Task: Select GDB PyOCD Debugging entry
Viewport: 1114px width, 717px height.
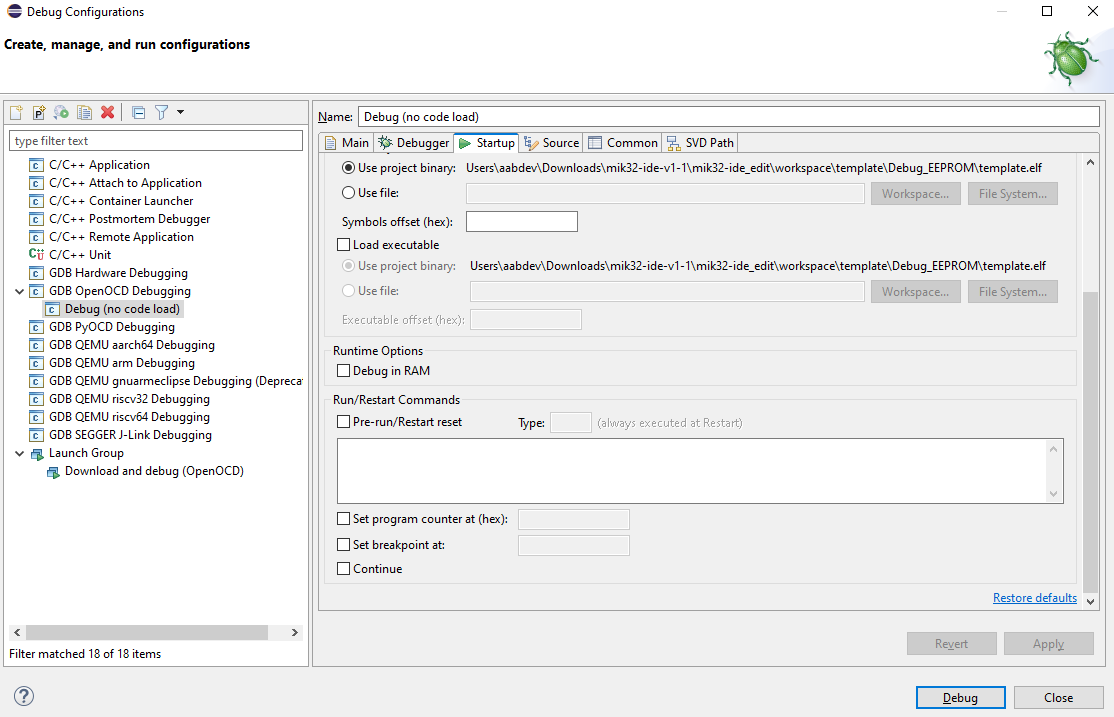Action: click(112, 327)
